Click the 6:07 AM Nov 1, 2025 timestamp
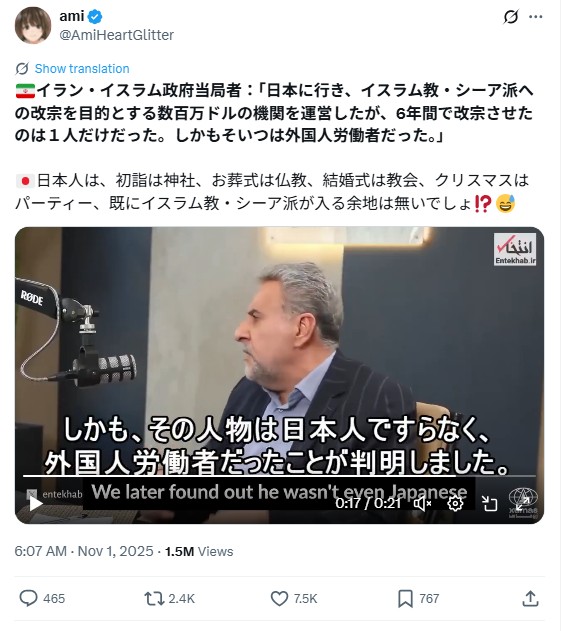The width and height of the screenshot is (565, 631). click(84, 551)
